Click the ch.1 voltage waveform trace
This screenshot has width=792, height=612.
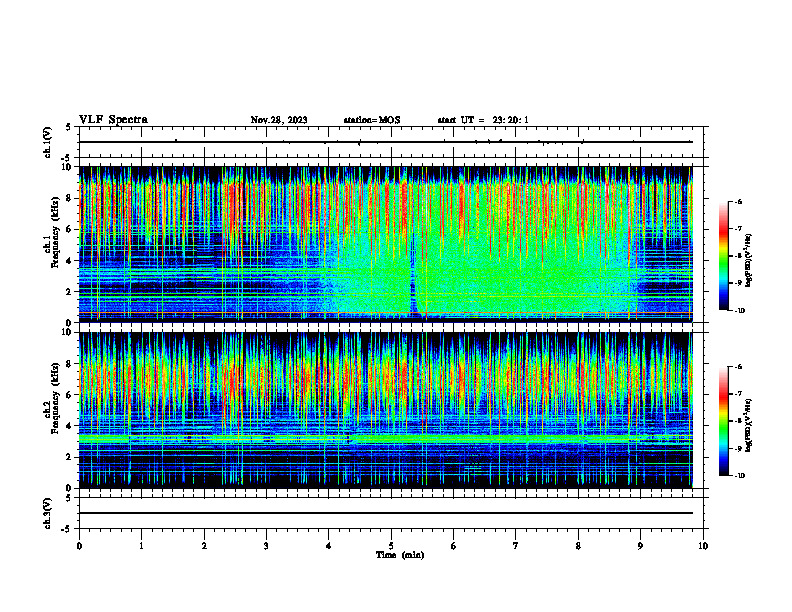point(386,142)
